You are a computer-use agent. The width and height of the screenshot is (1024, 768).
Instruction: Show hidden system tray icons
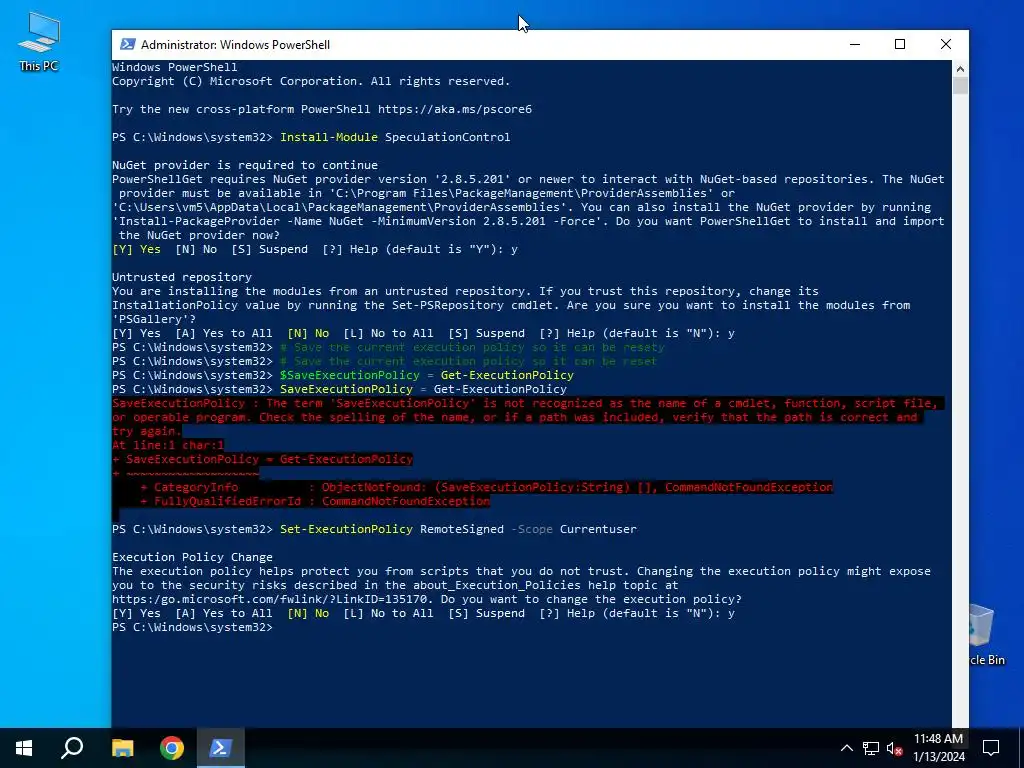(x=846, y=748)
